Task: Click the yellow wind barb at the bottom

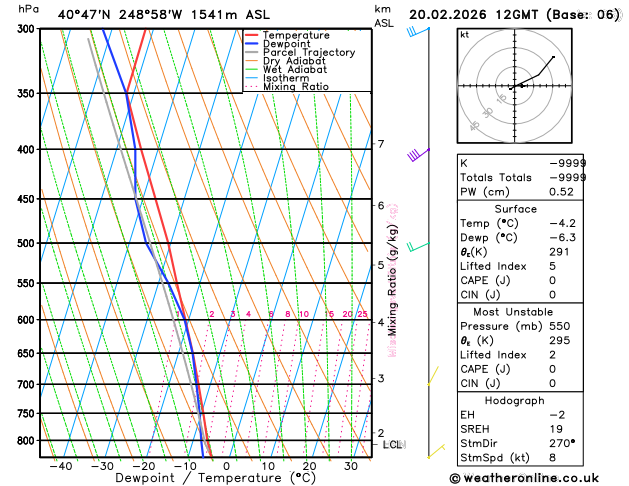Action: [436, 453]
